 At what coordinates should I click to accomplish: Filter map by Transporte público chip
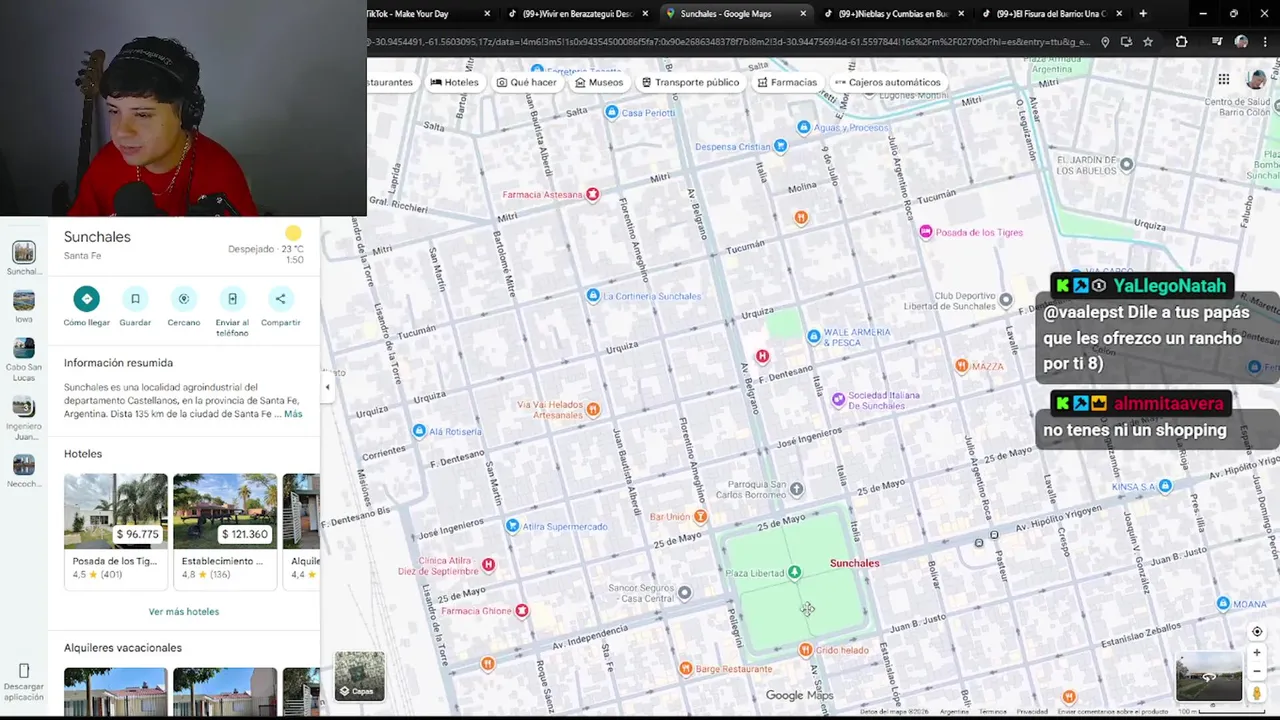(691, 82)
